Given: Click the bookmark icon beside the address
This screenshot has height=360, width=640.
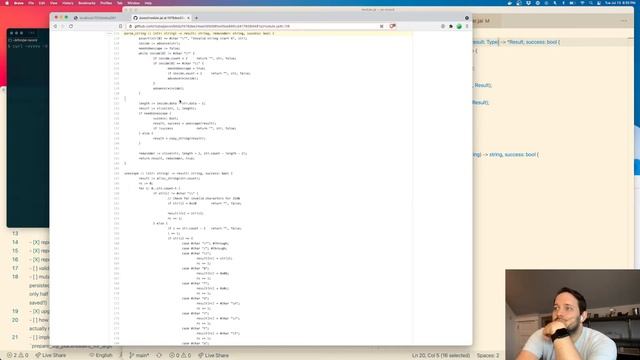Looking at the screenshot, I should tap(120, 26).
